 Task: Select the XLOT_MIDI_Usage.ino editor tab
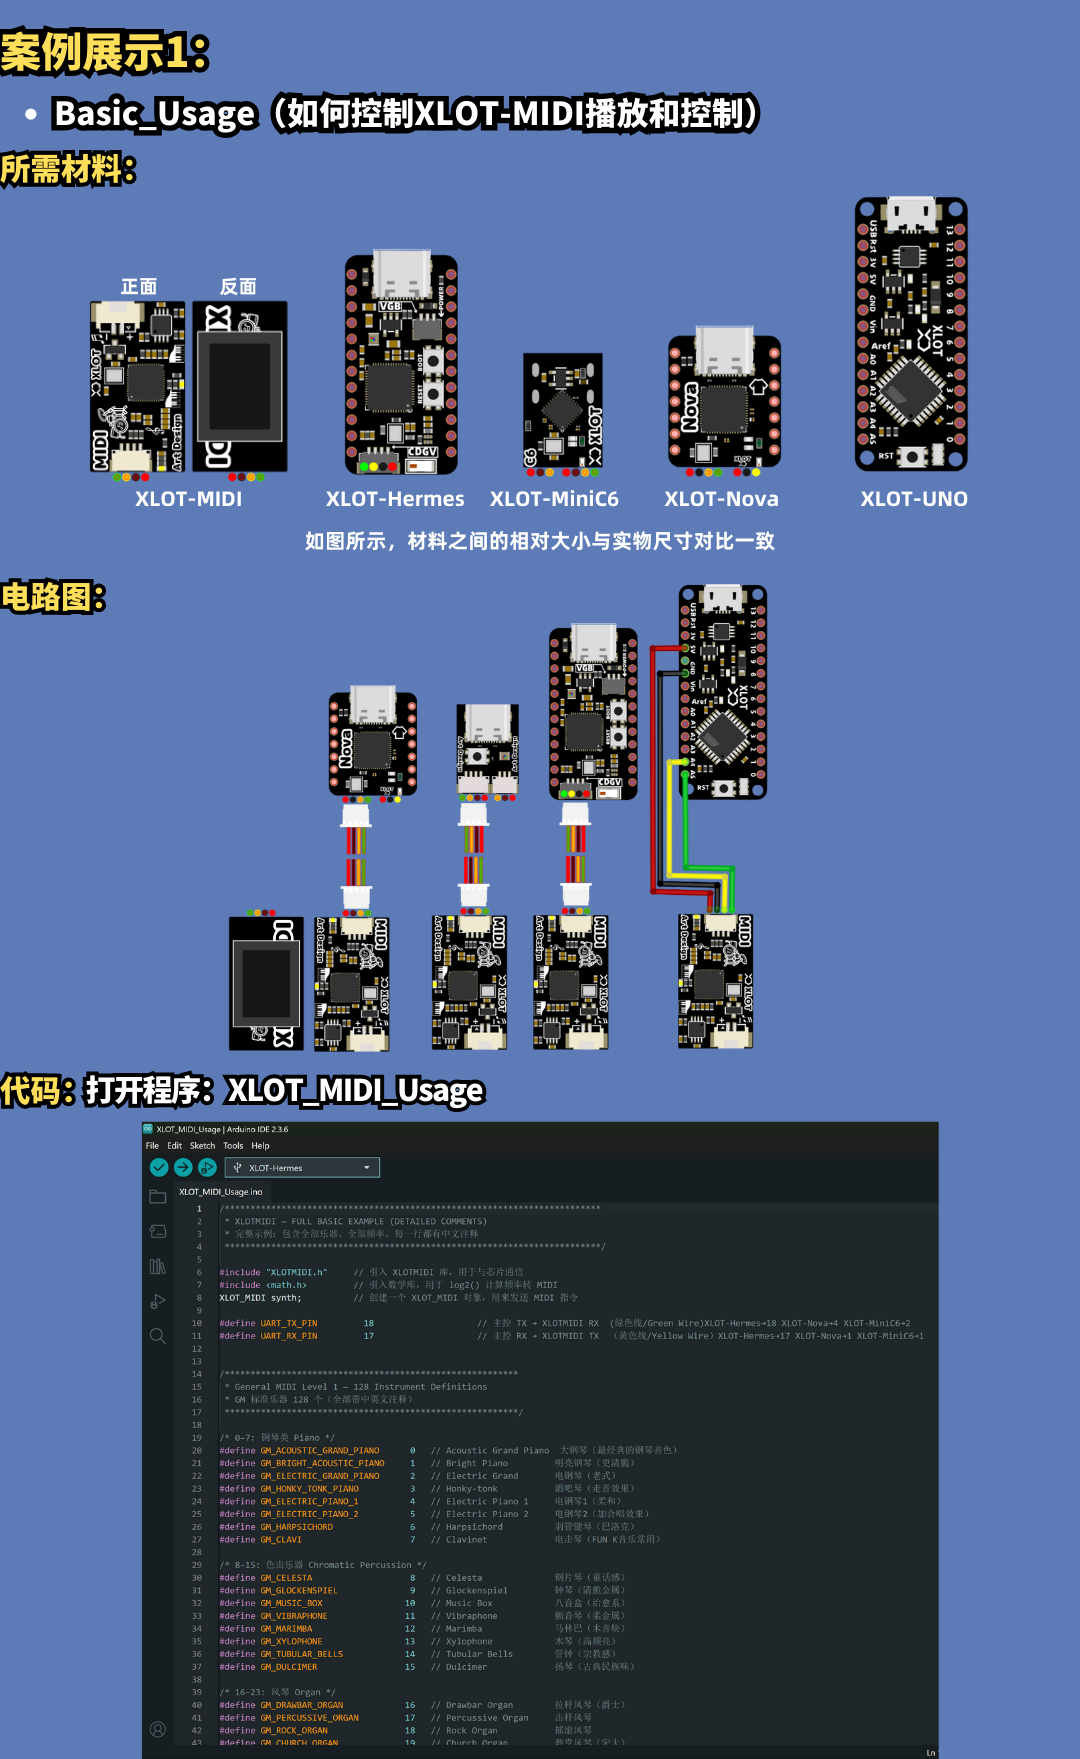221,1192
